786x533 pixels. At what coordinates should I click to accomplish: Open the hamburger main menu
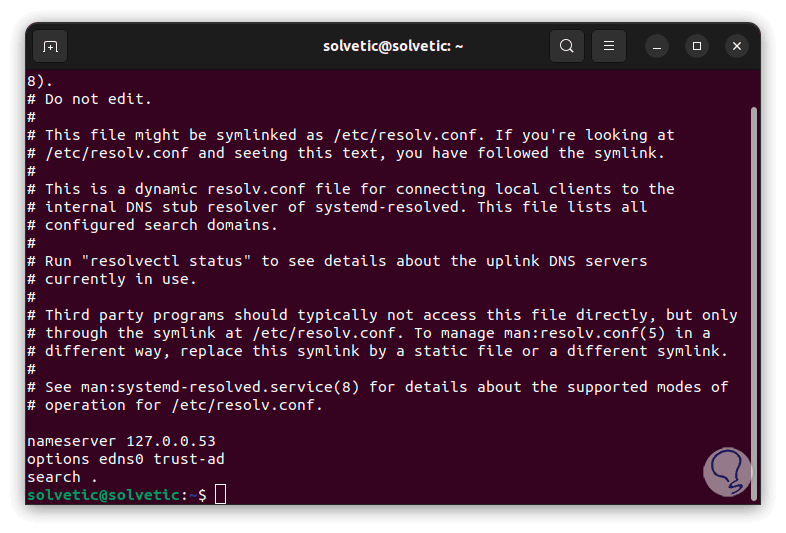(609, 46)
